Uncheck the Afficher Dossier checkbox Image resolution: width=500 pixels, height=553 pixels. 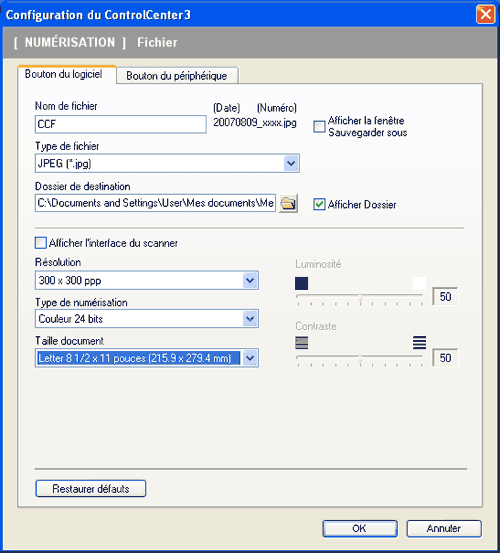[x=319, y=204]
